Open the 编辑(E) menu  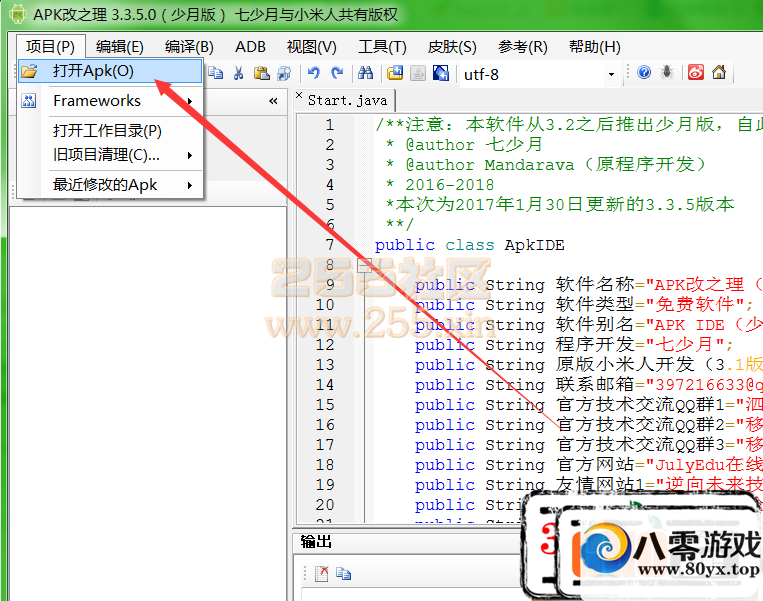(x=120, y=47)
